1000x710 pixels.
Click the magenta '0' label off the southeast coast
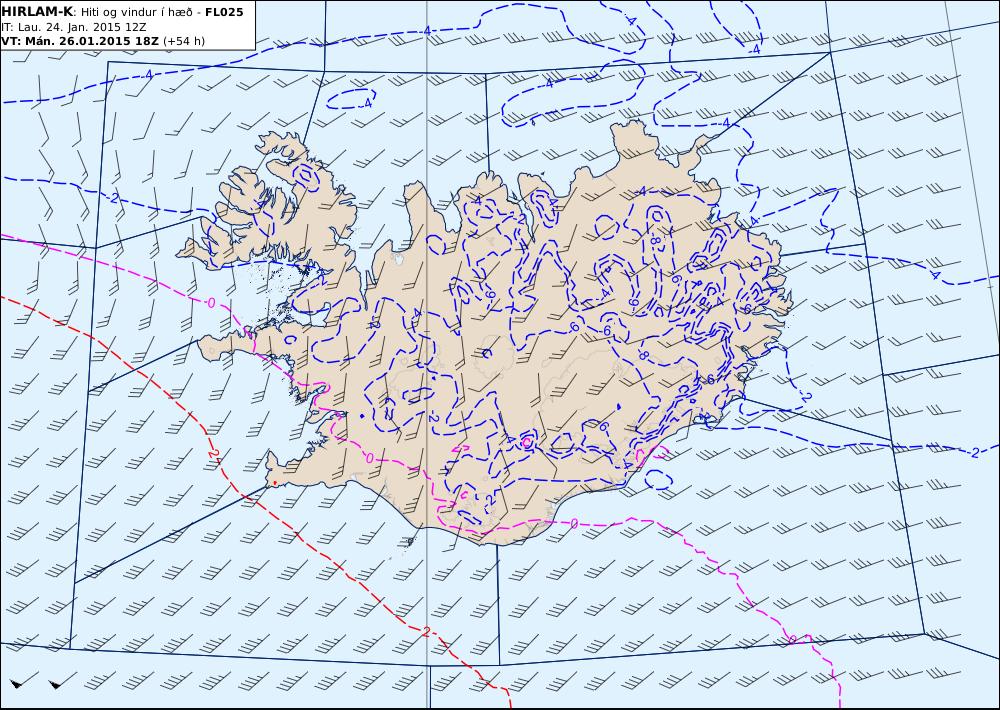pos(574,524)
